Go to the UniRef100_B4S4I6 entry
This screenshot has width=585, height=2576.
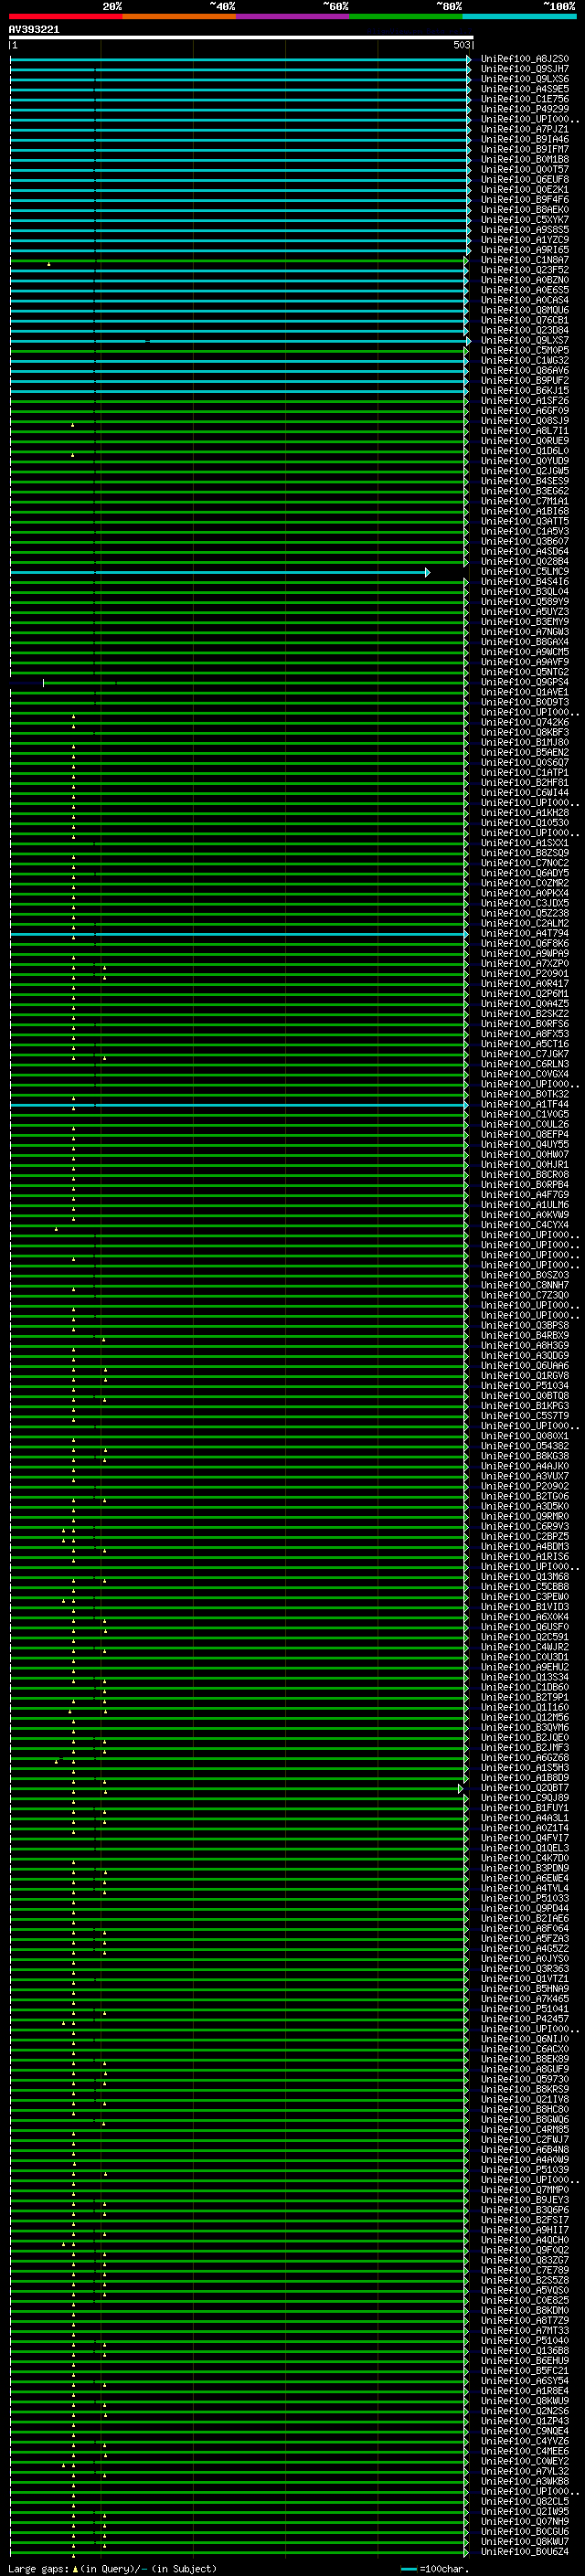point(524,582)
